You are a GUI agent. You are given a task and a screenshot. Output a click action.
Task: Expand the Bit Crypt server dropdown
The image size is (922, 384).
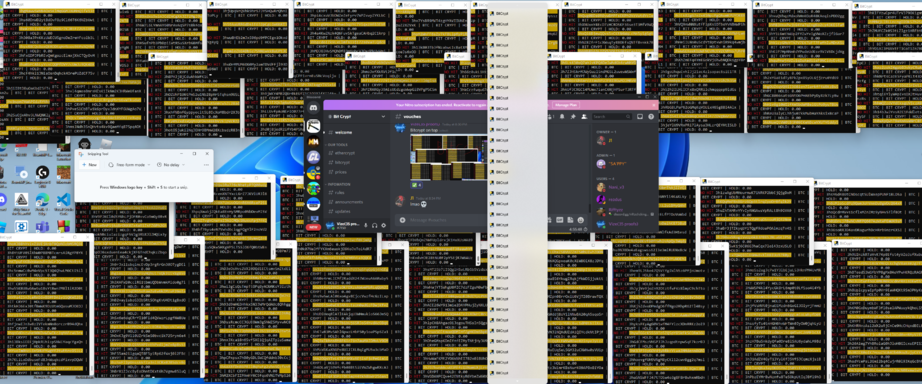pos(383,116)
